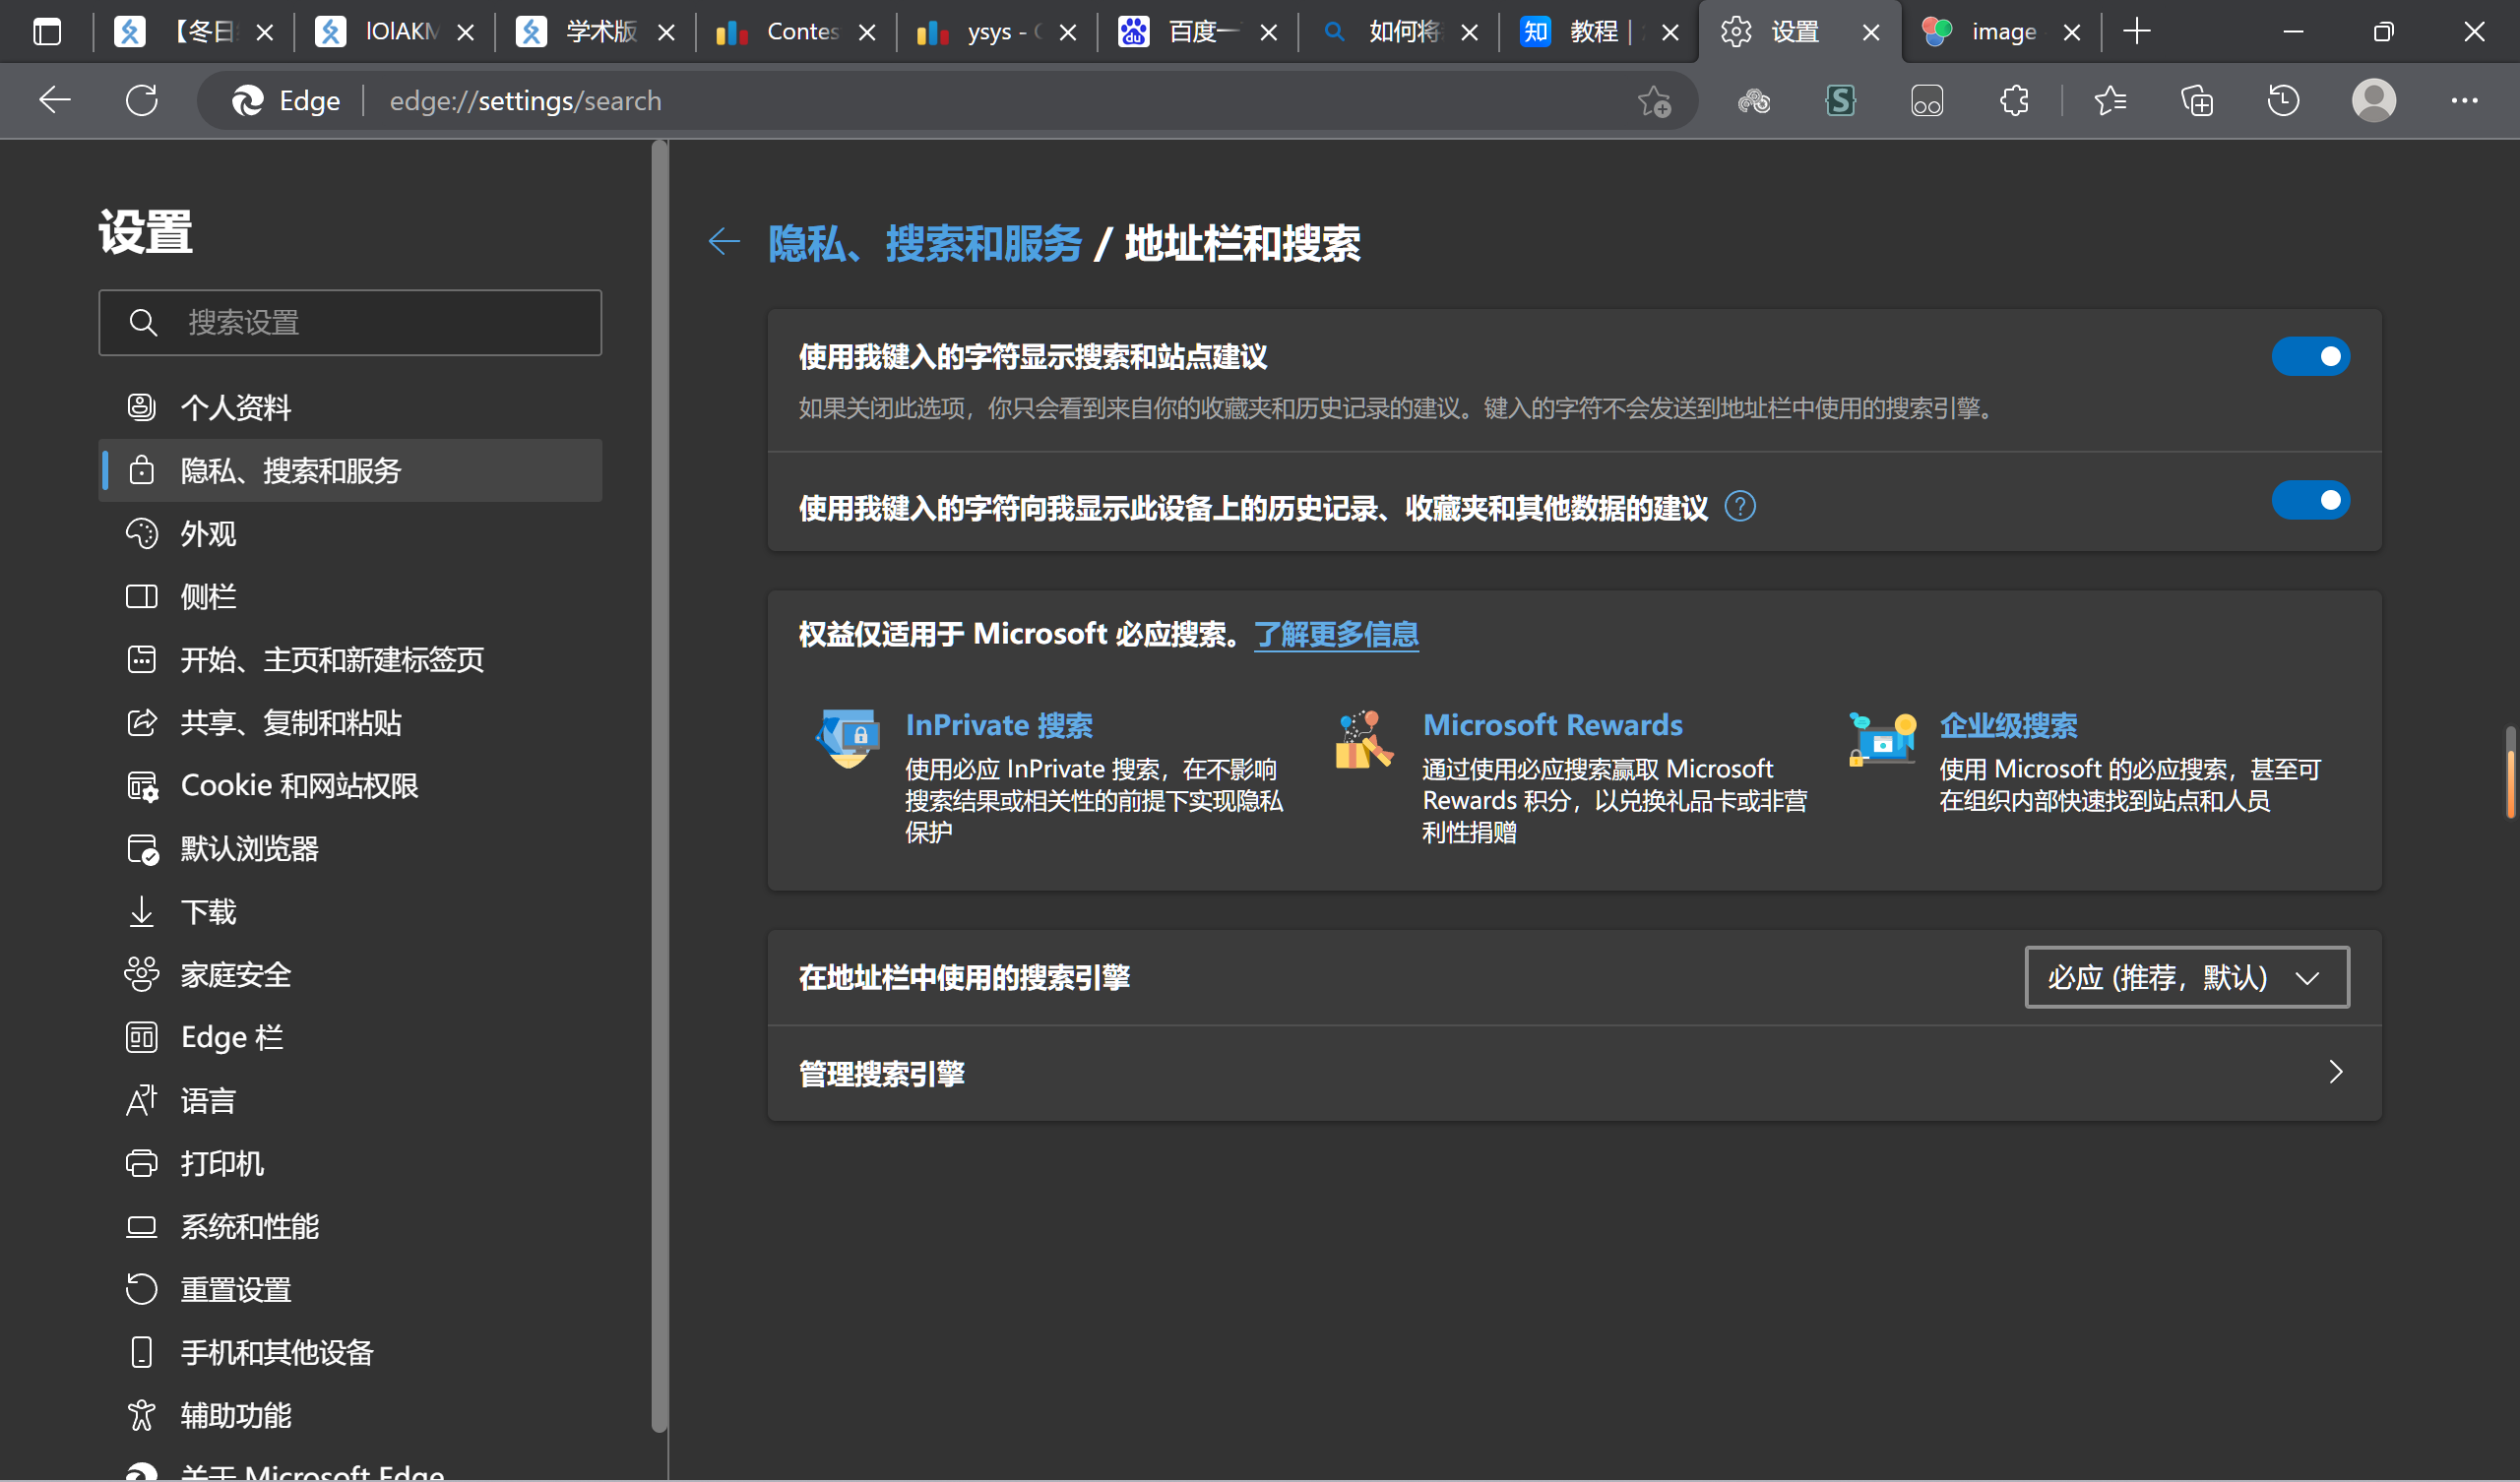The height and width of the screenshot is (1482, 2520).
Task: Open the Extensions puzzle icon
Action: tap(2014, 100)
